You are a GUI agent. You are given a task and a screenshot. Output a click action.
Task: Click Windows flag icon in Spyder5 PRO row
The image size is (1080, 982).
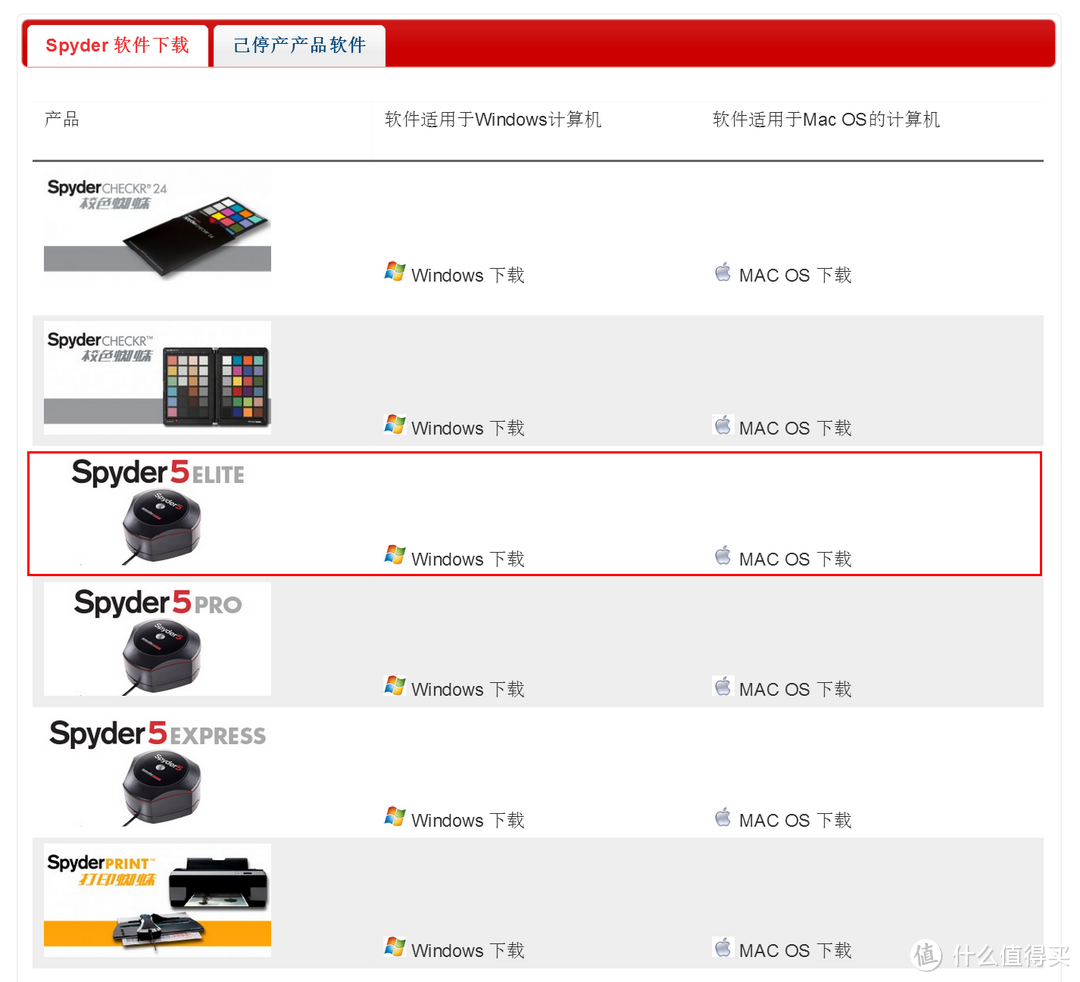click(395, 686)
